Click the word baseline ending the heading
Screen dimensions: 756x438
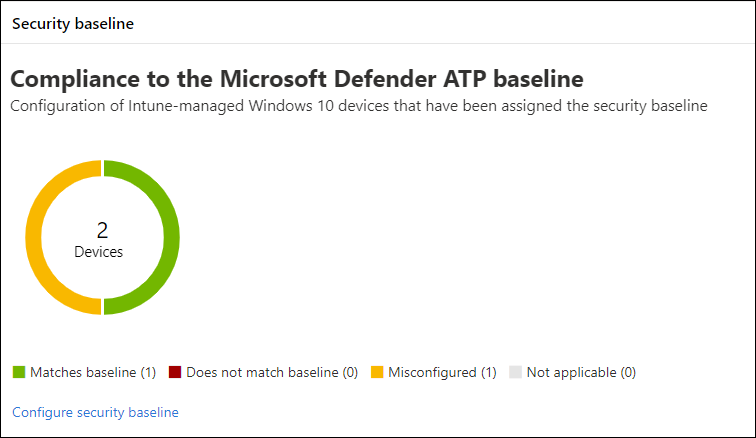click(x=533, y=78)
